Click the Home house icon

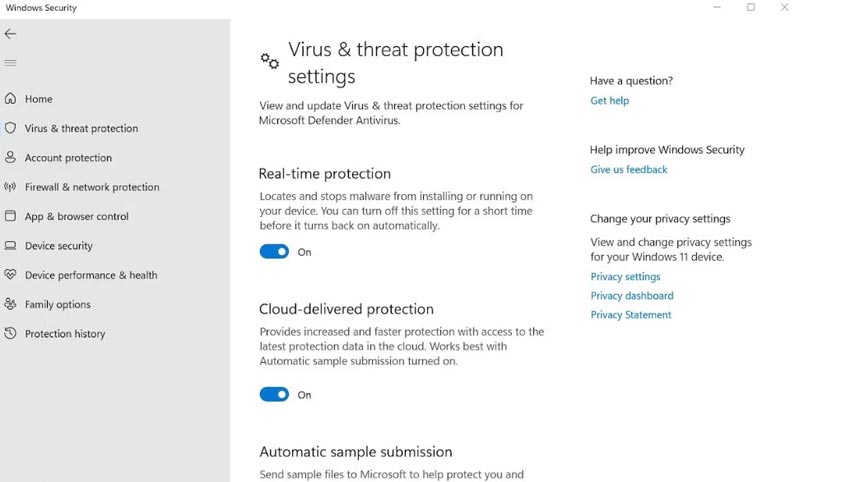[x=10, y=98]
